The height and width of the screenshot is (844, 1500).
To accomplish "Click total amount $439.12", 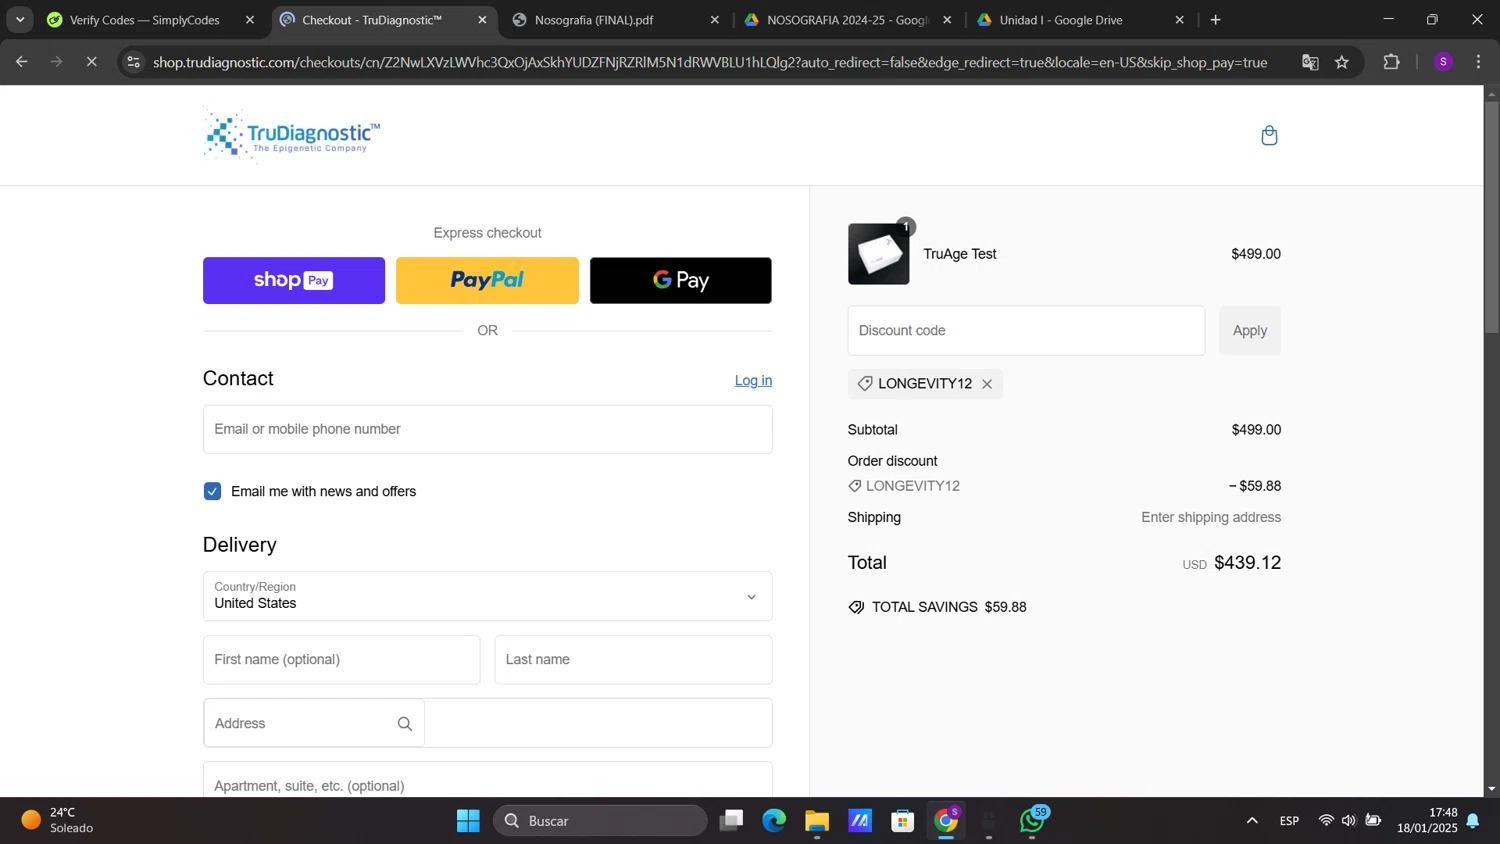I will (1247, 563).
